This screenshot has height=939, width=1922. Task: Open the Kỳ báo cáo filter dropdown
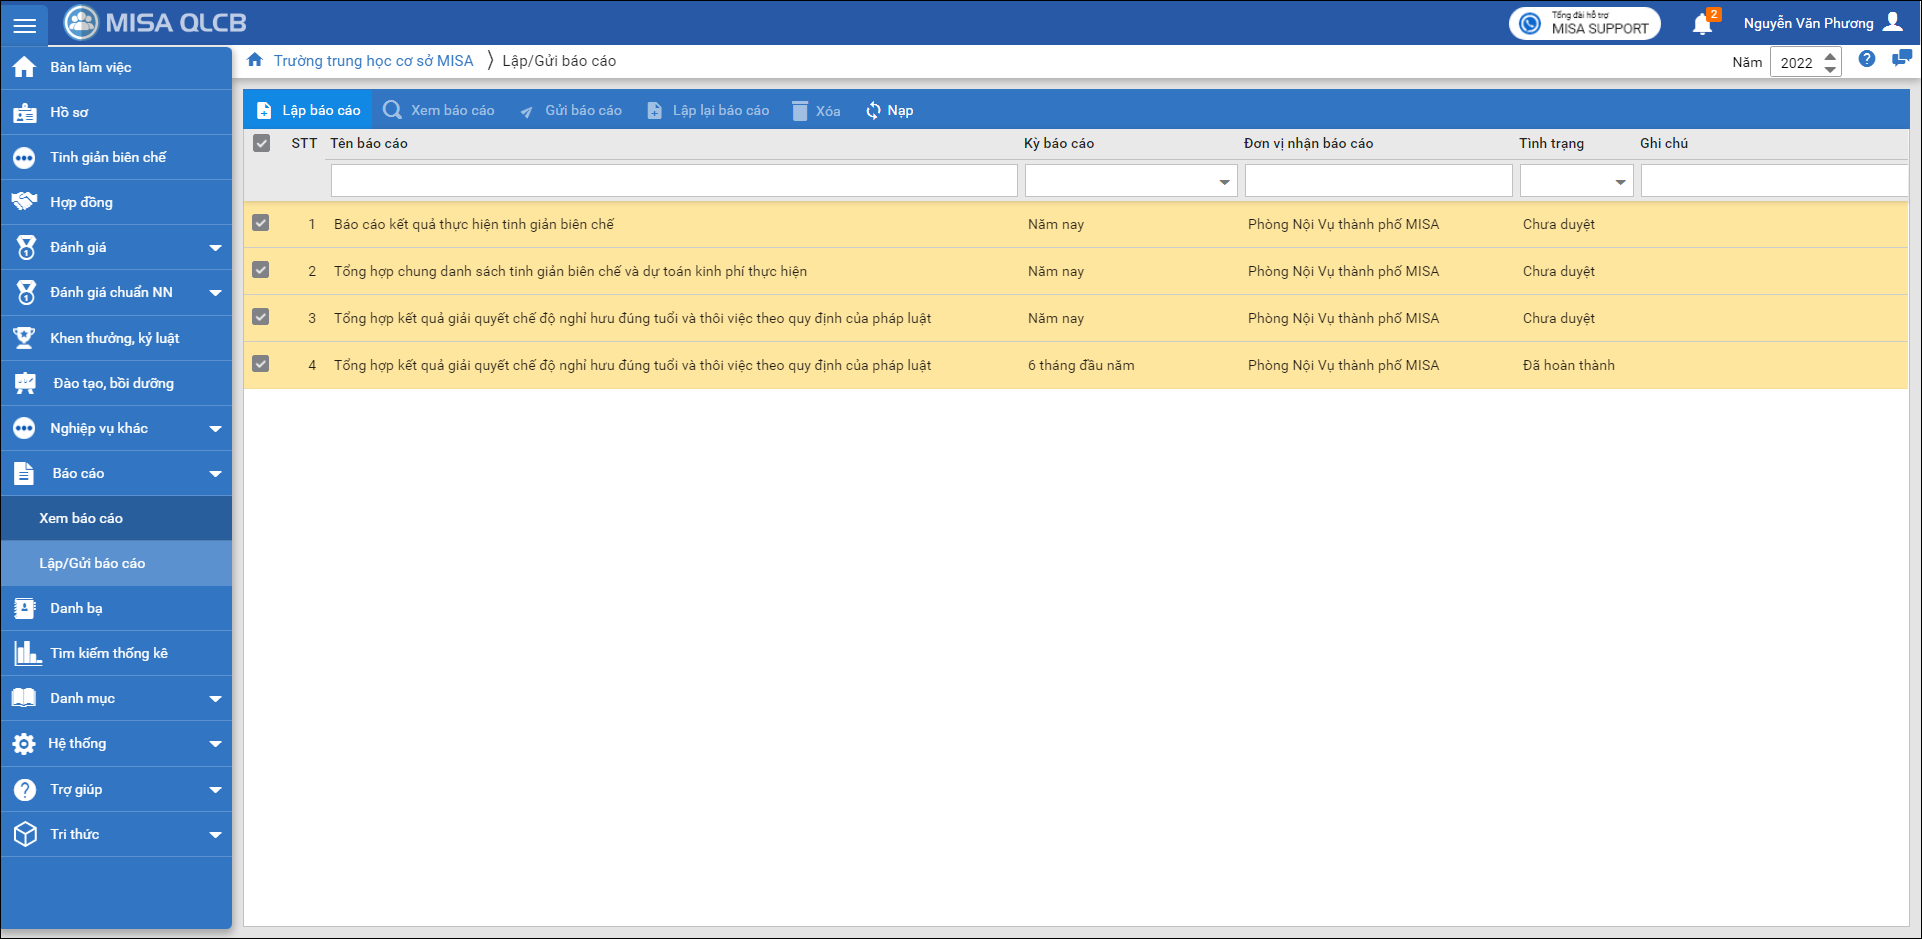(x=1224, y=182)
